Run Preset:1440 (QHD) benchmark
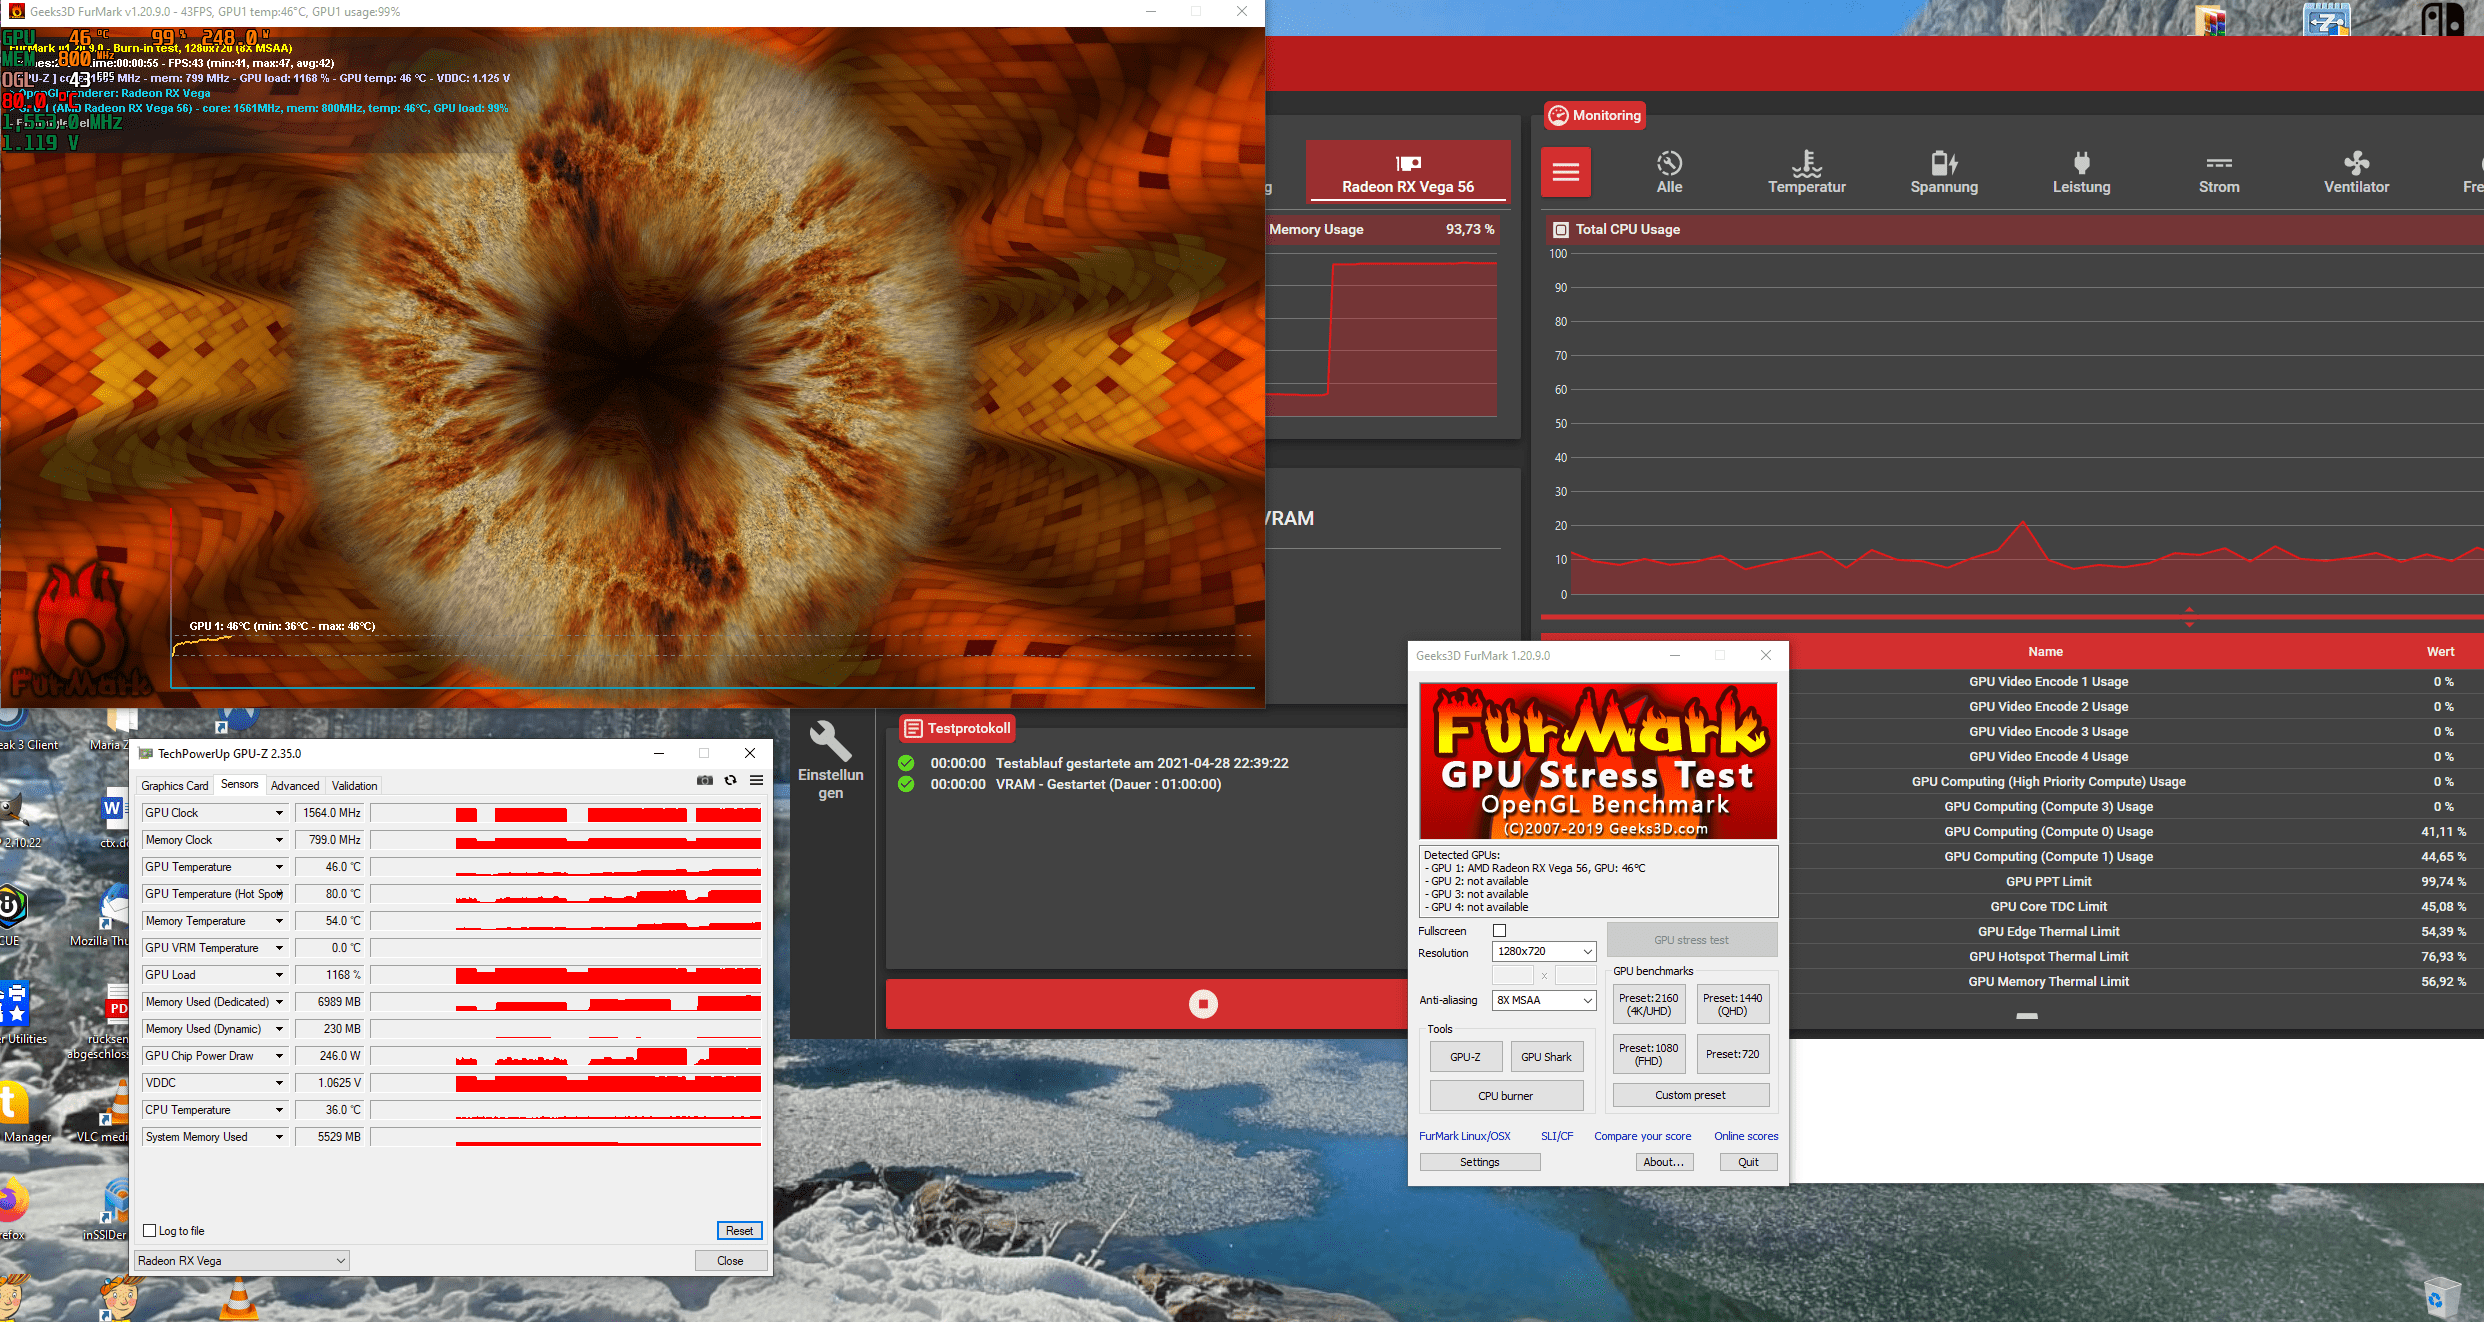The height and width of the screenshot is (1322, 2484). coord(1733,1004)
